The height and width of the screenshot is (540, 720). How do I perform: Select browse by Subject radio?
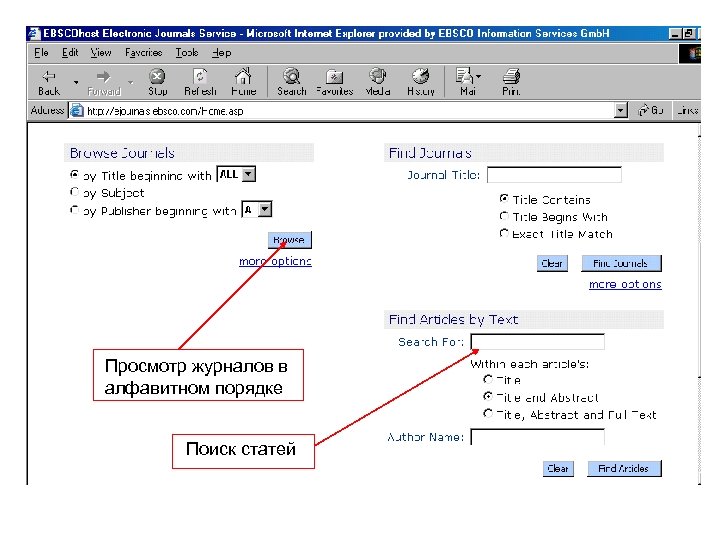(x=74, y=191)
